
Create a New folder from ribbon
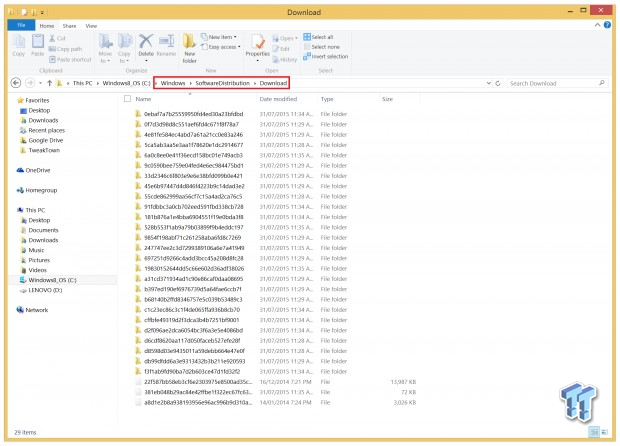(x=189, y=49)
